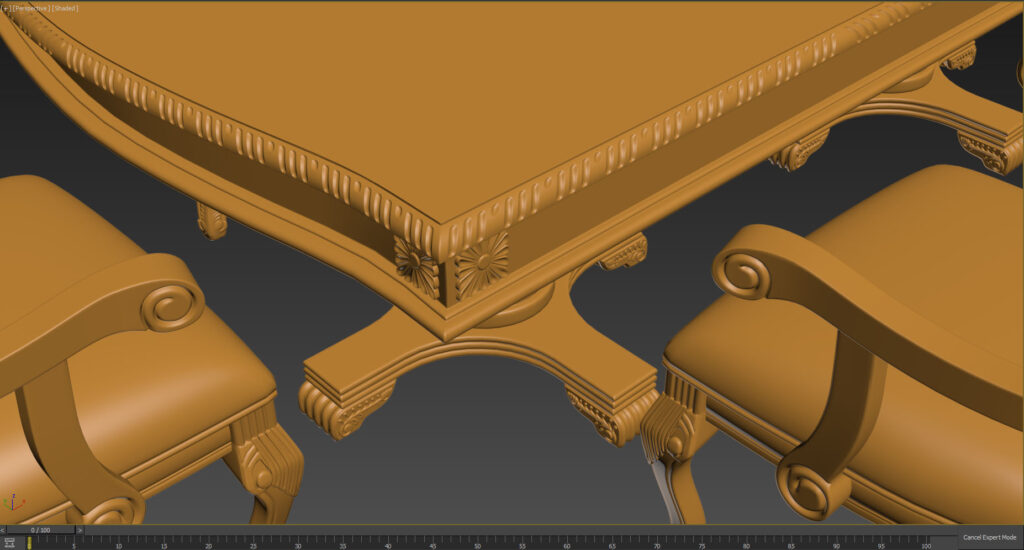
Task: Select the 0 / 100 time slider handle
Action: point(40,530)
